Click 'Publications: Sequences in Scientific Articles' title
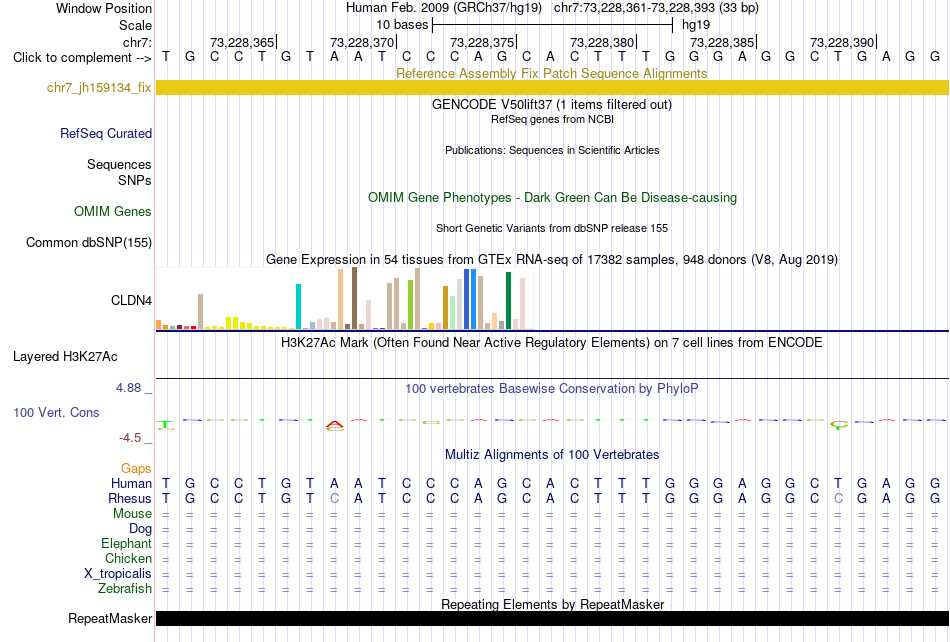This screenshot has width=950, height=642. click(x=552, y=150)
